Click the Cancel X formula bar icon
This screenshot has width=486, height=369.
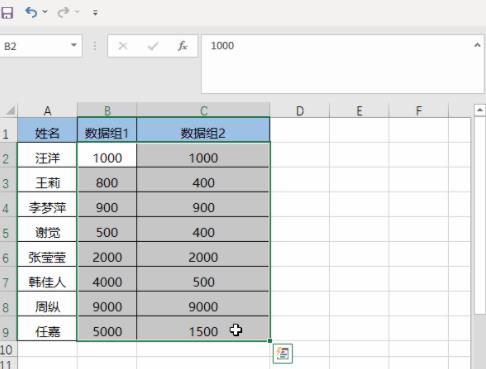pyautogui.click(x=123, y=46)
